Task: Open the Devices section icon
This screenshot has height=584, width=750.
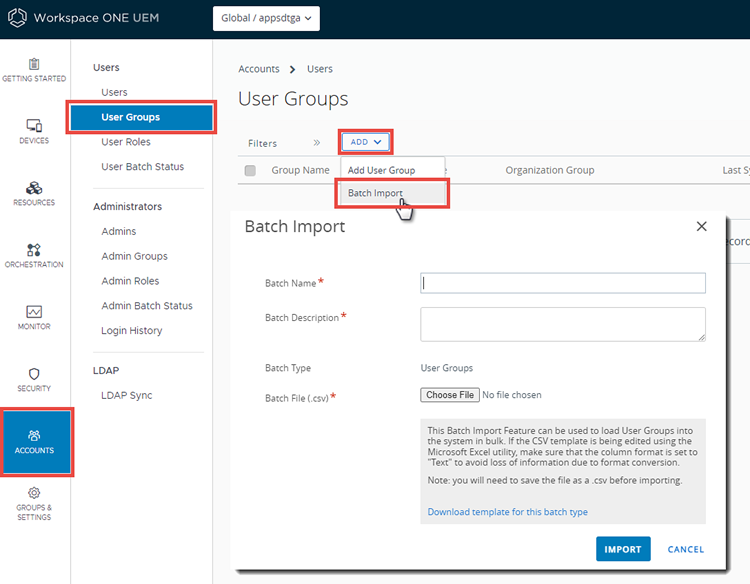Action: [34, 125]
